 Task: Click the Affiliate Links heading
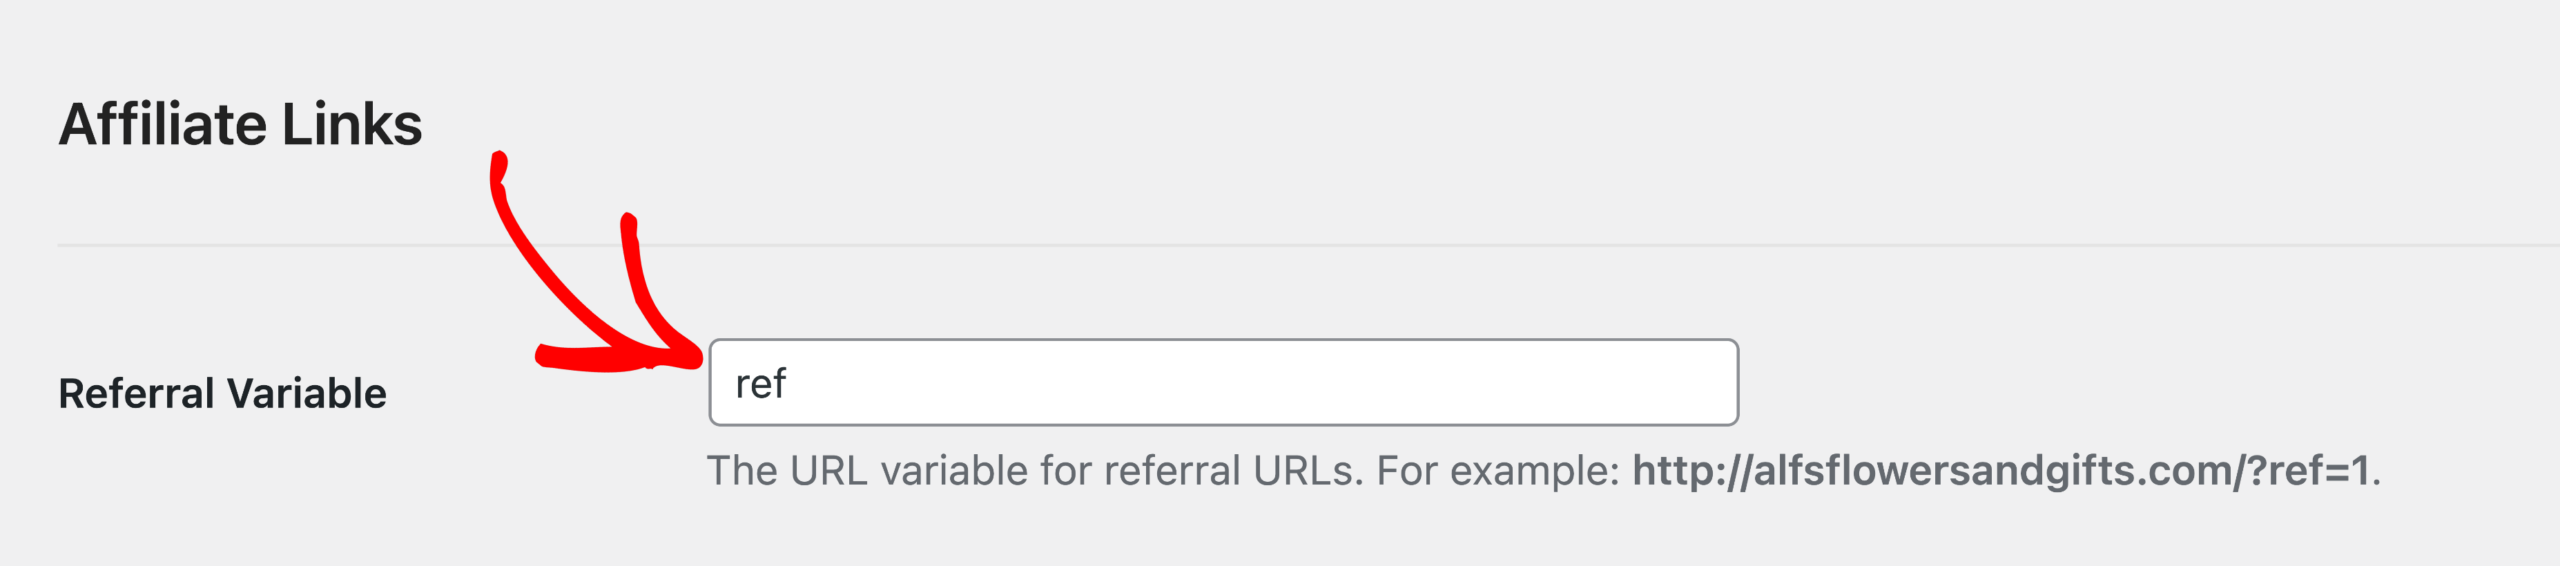tap(240, 124)
